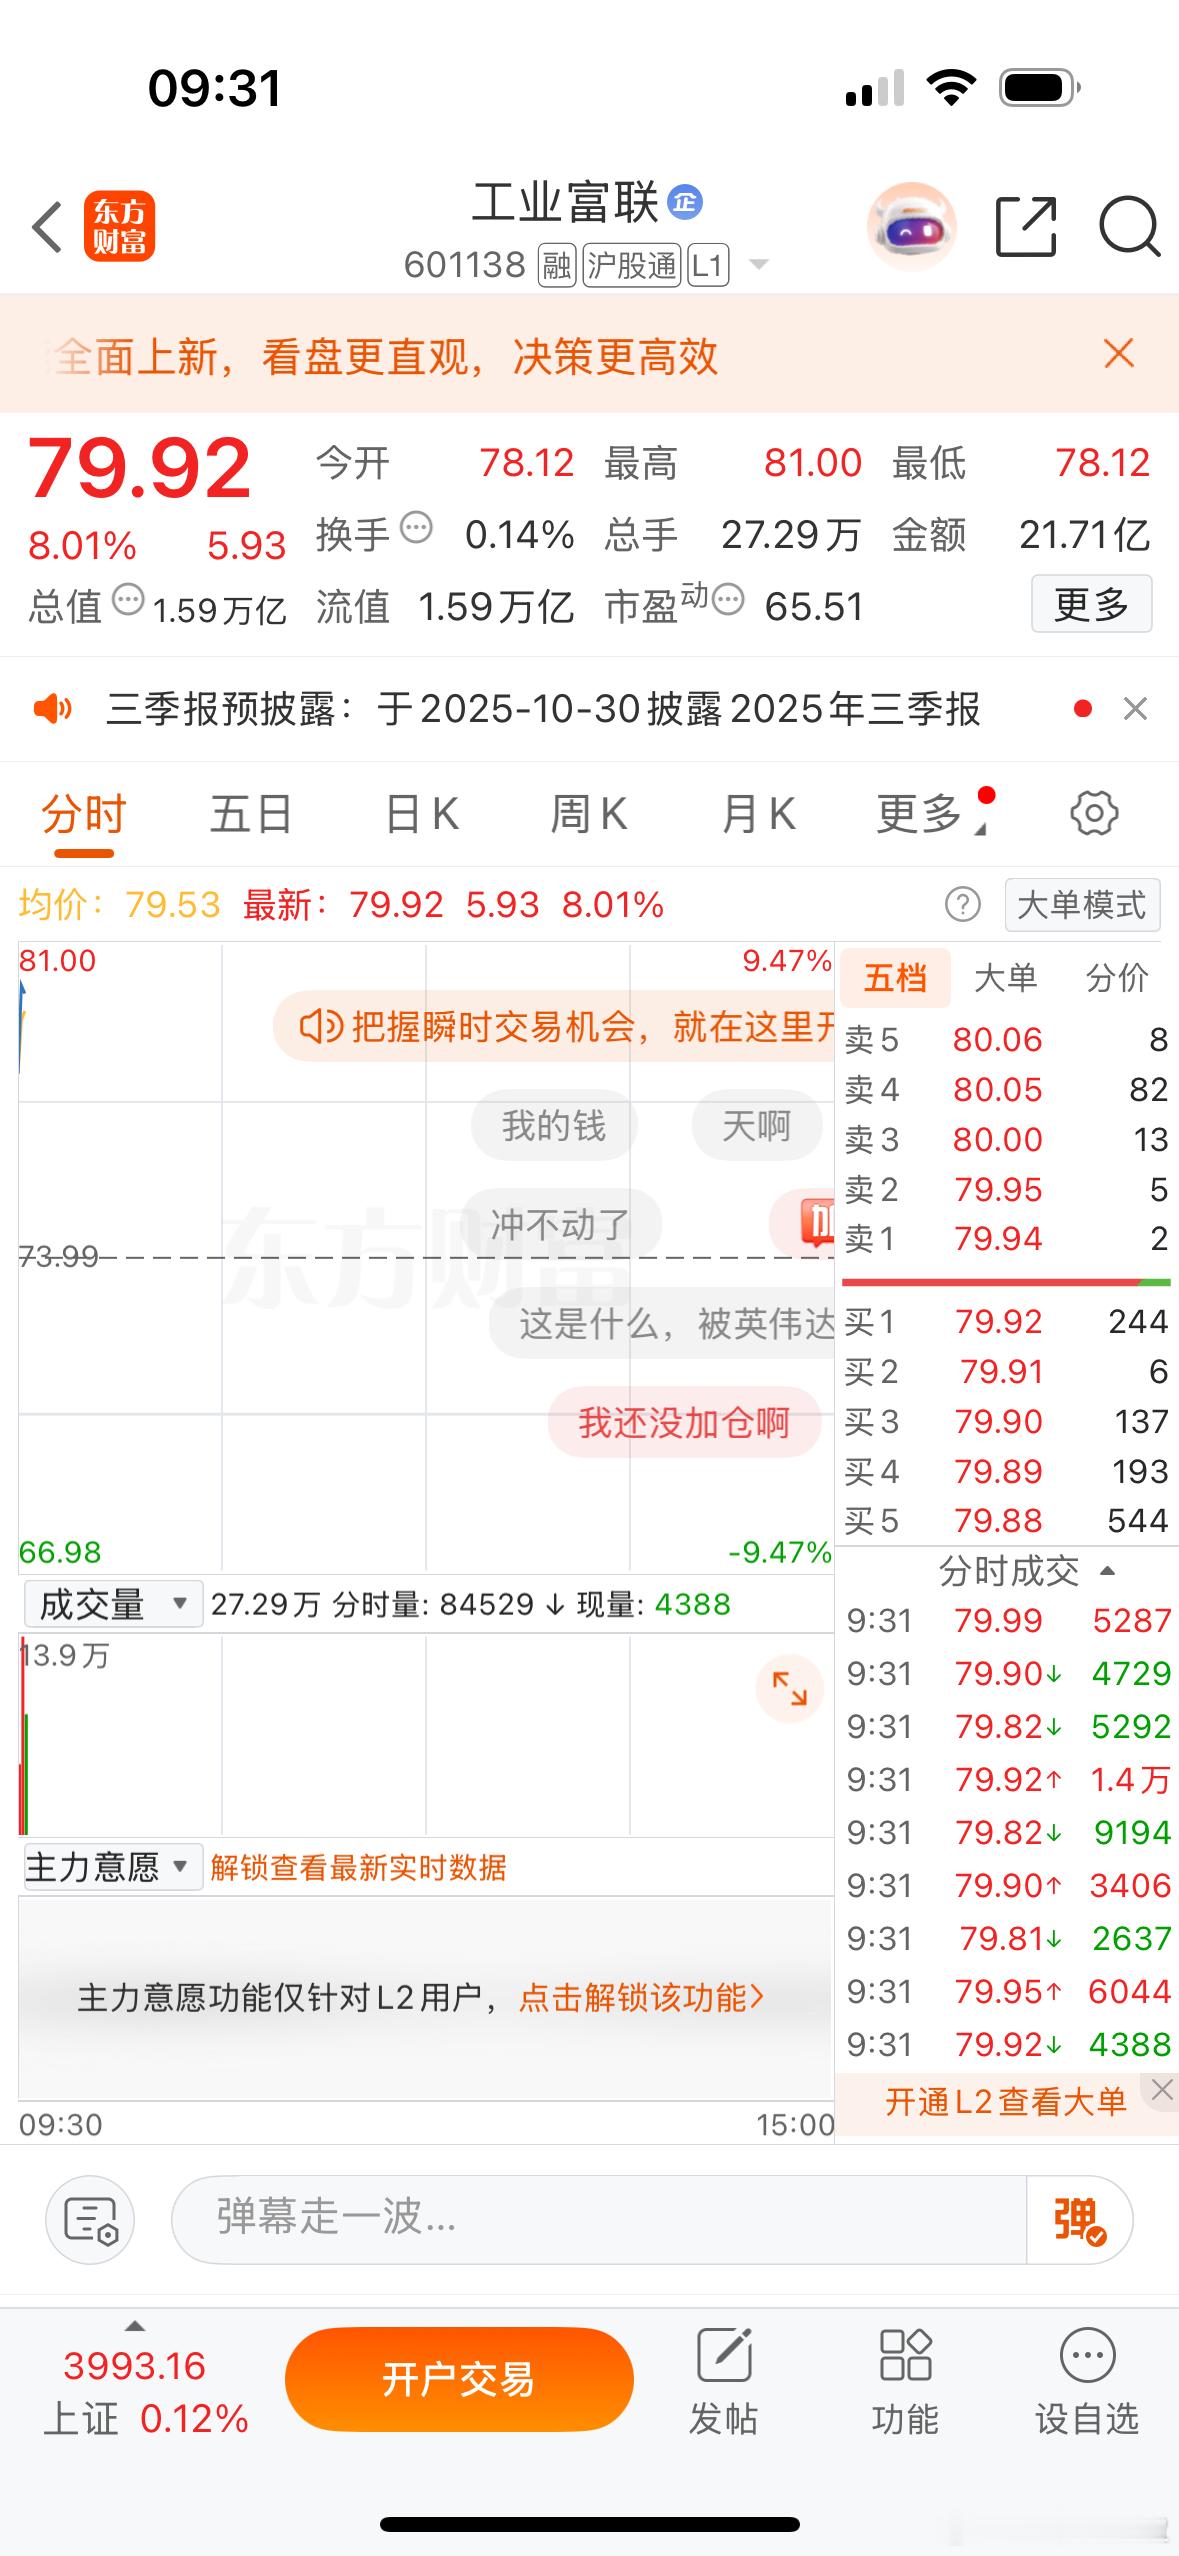Tap info icon next to 市盈动
1179x2556 pixels.
pyautogui.click(x=728, y=600)
